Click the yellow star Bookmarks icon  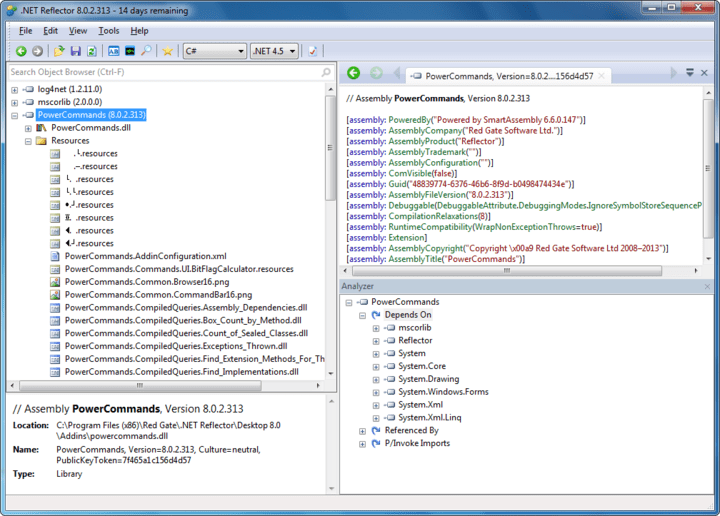coord(168,51)
